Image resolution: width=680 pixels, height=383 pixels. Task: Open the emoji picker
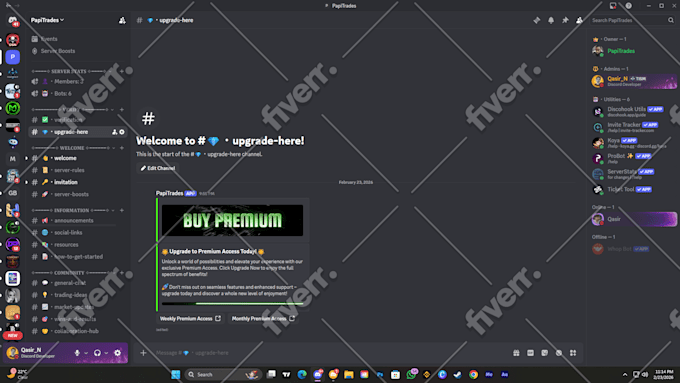pyautogui.click(x=559, y=353)
